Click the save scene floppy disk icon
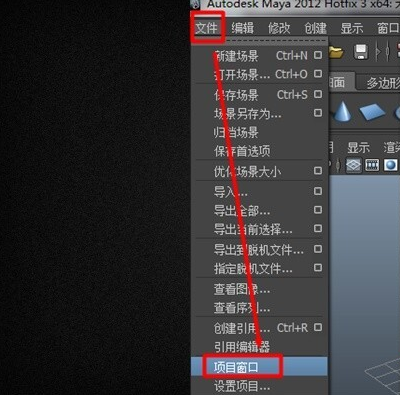Viewport: 400px width, 395px height. pyautogui.click(x=360, y=52)
